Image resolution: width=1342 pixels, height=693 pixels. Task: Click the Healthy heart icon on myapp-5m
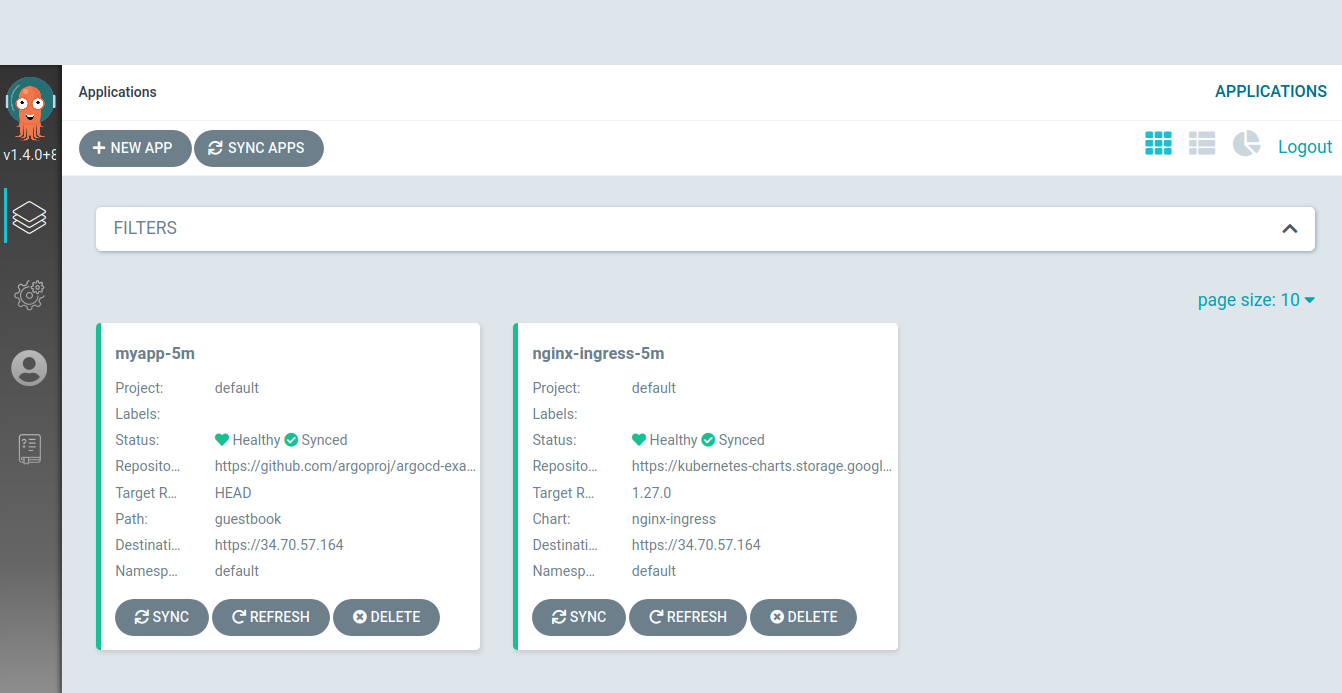(222, 440)
